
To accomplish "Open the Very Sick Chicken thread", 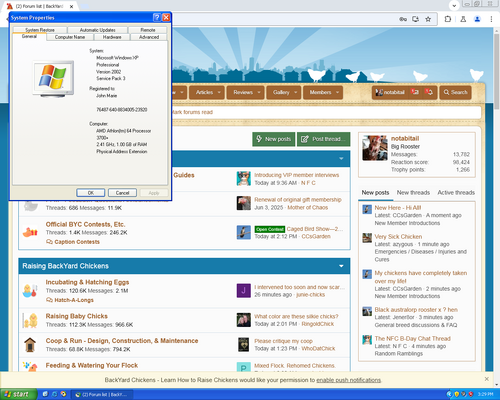I will click(x=398, y=237).
